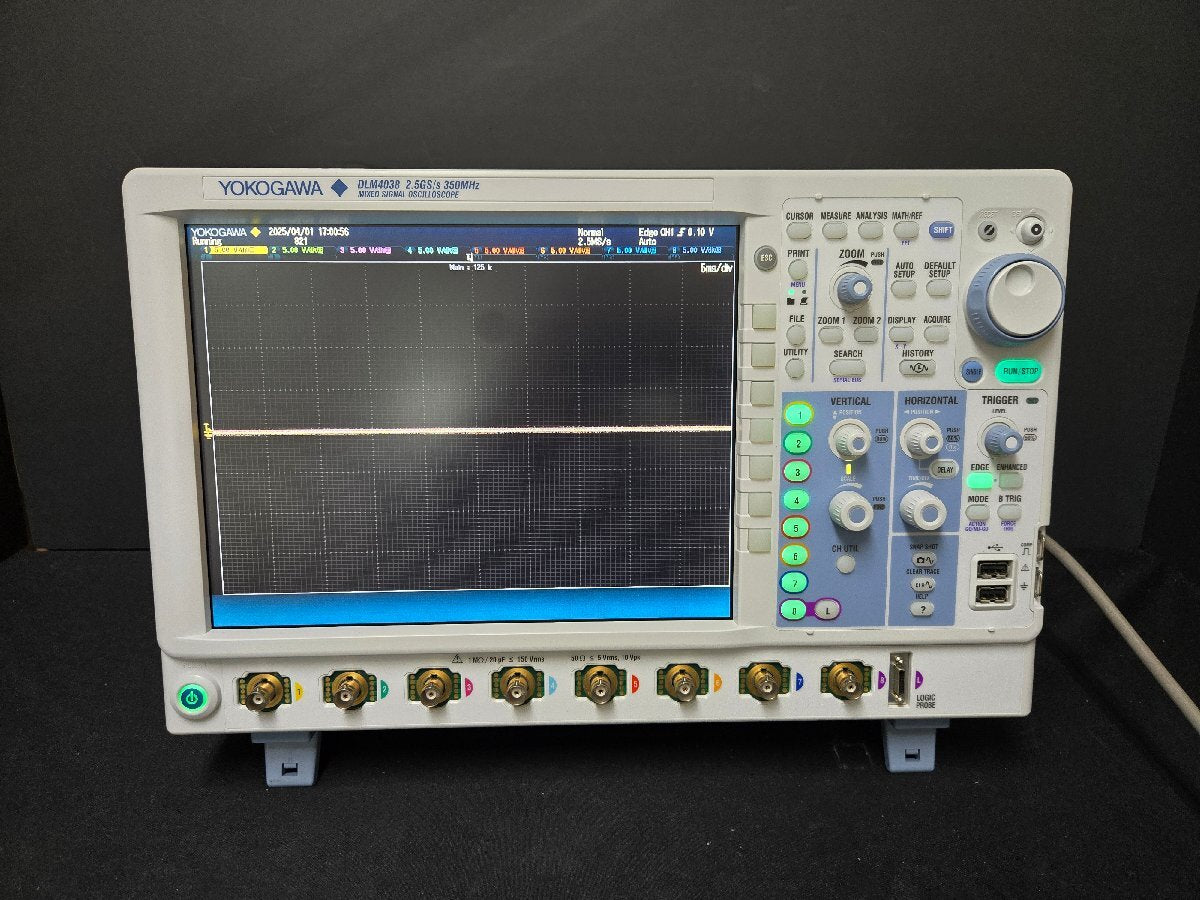Toggle channel 3 button
Screen dimensions: 1200x900
pos(796,471)
